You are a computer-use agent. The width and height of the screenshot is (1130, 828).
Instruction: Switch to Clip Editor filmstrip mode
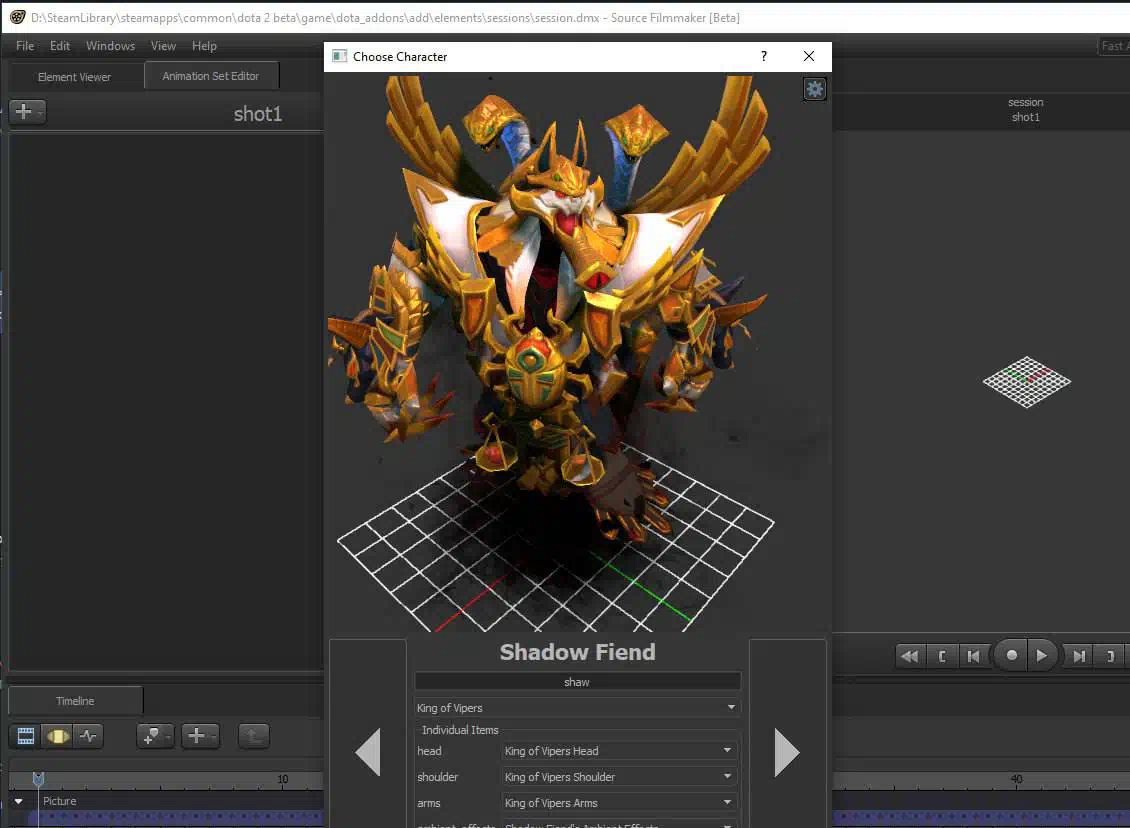coord(26,736)
